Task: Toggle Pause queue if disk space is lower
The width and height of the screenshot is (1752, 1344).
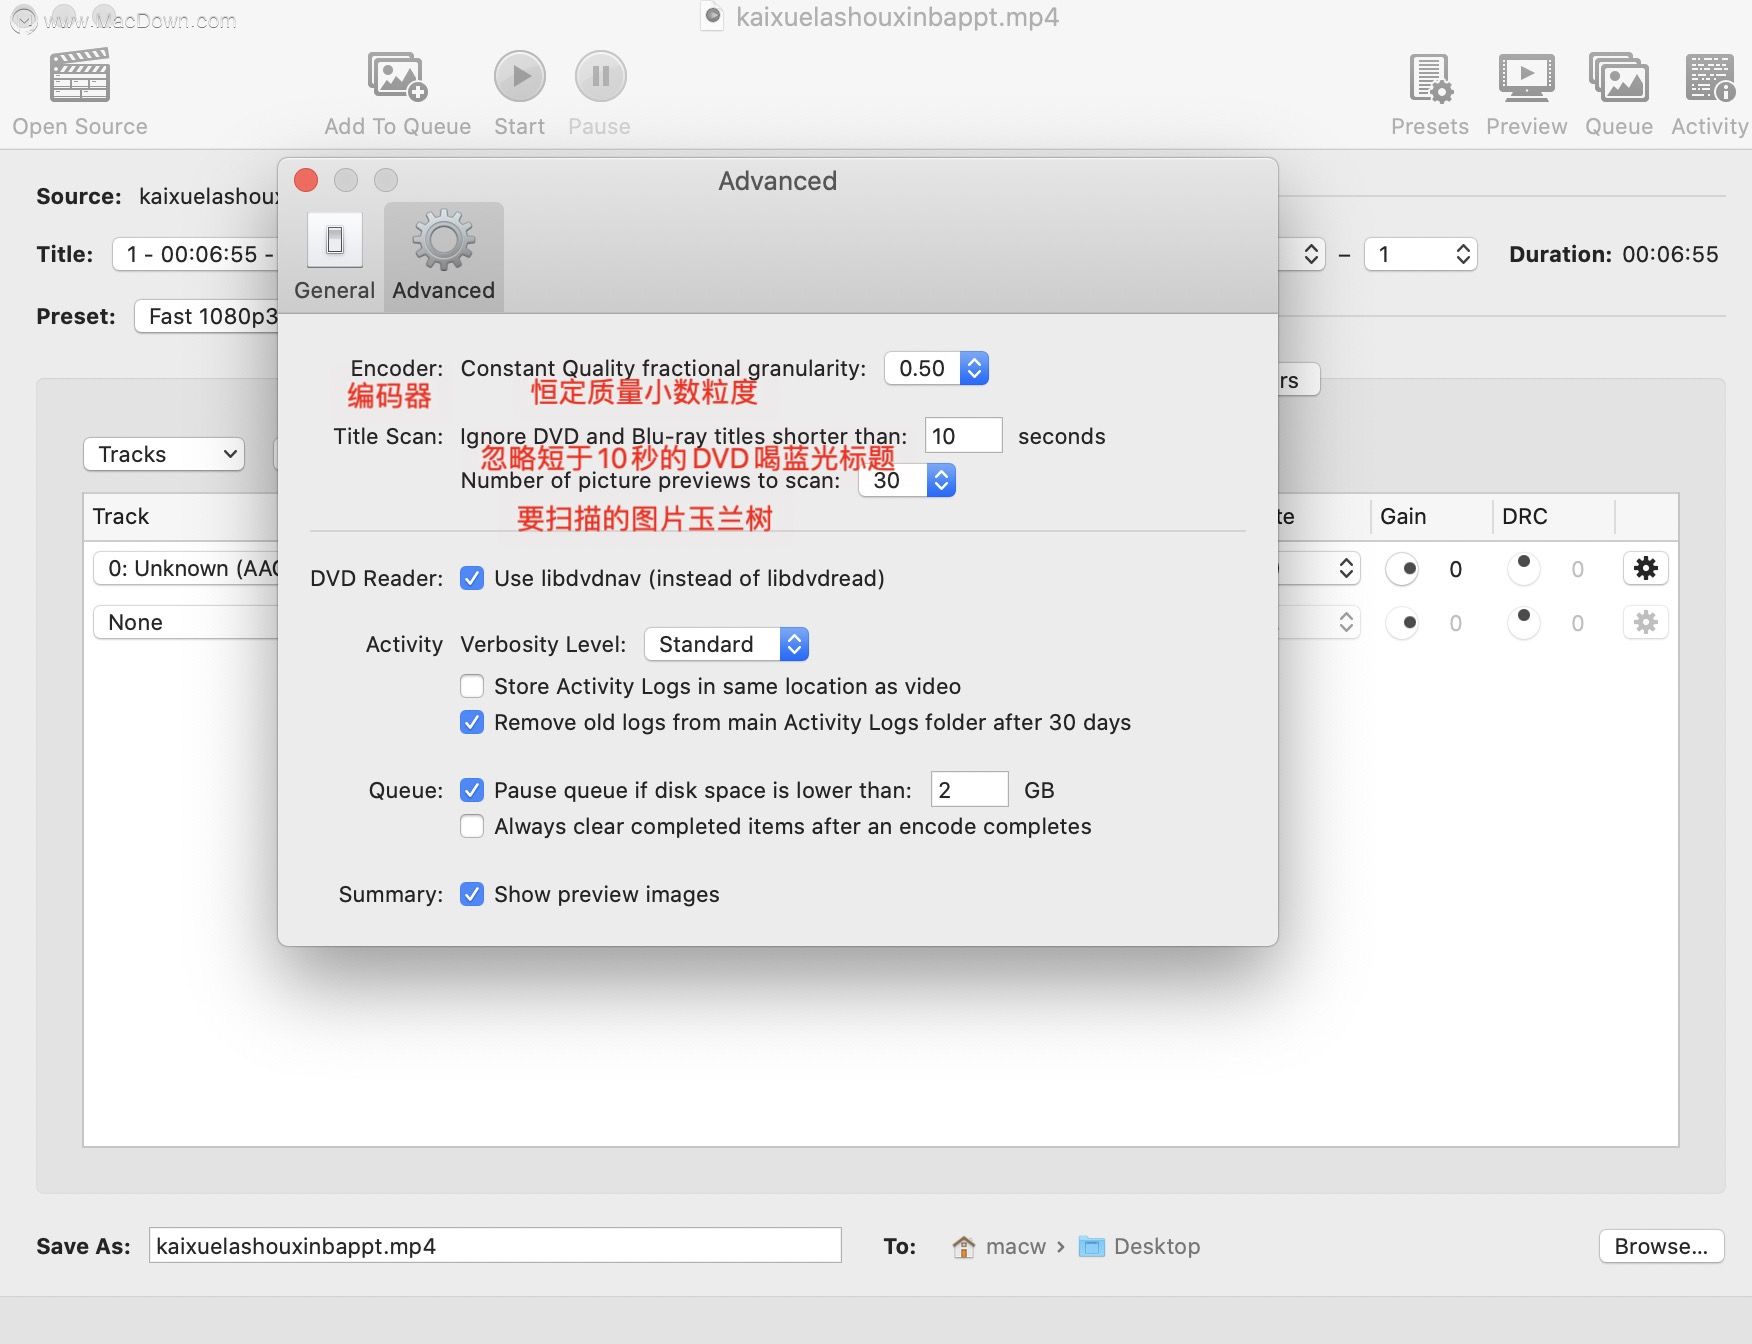Action: pos(472,790)
